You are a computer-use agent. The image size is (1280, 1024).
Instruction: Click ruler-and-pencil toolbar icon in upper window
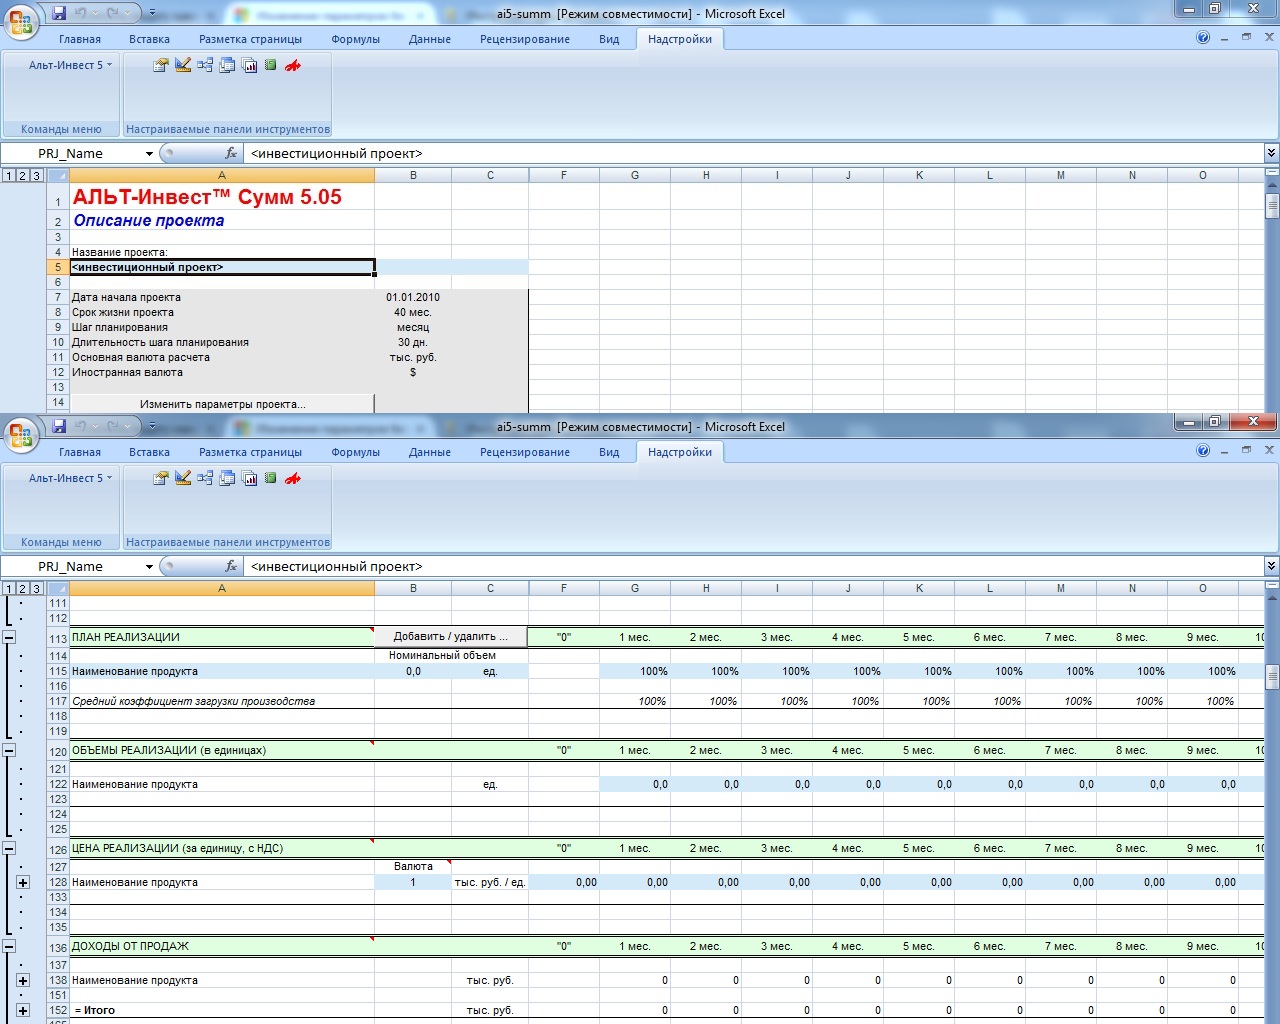[183, 65]
